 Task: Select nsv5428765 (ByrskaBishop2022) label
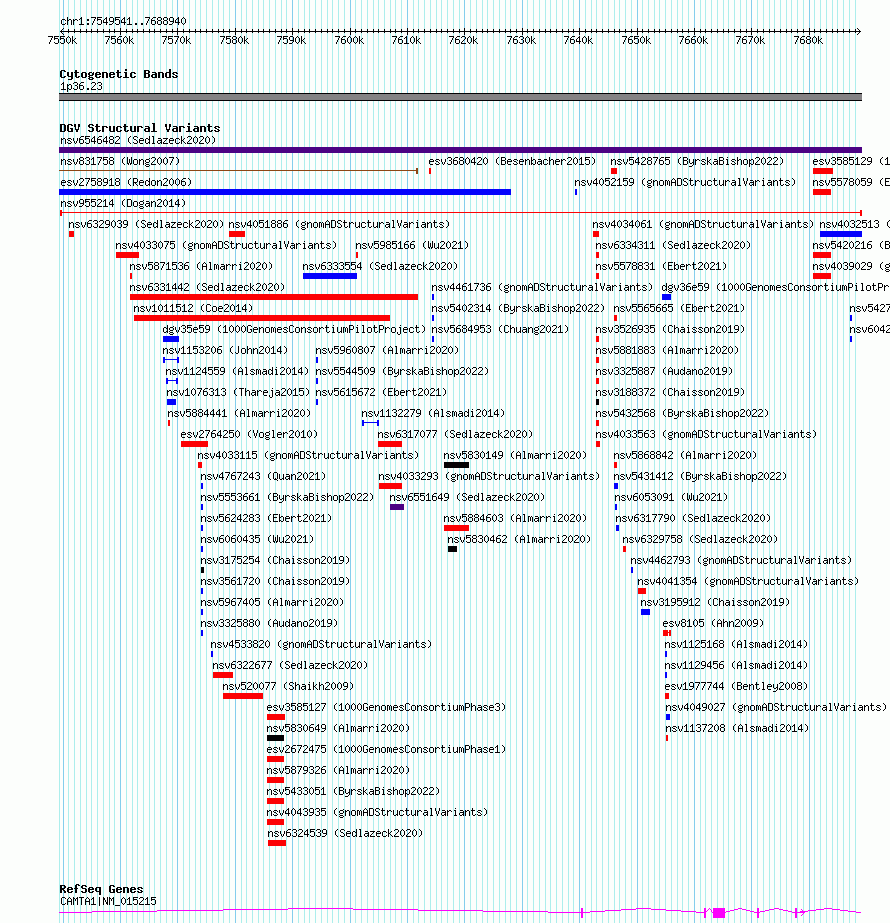[697, 161]
